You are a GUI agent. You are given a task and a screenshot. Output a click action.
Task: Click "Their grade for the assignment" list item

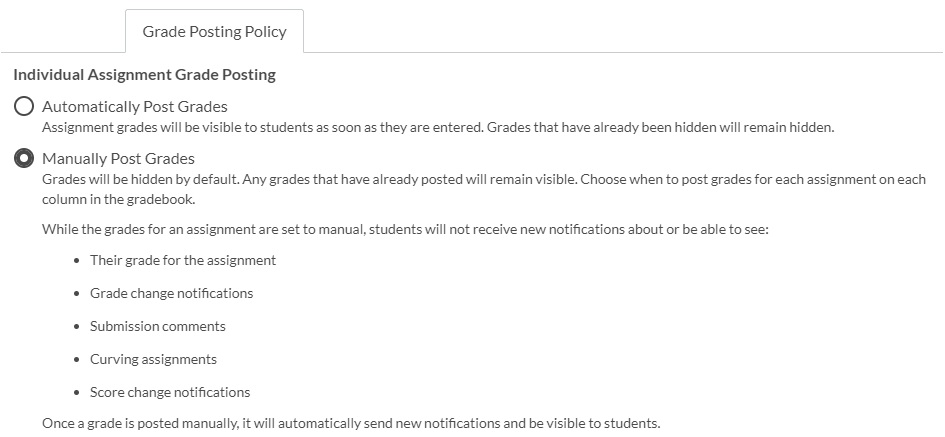(x=183, y=260)
